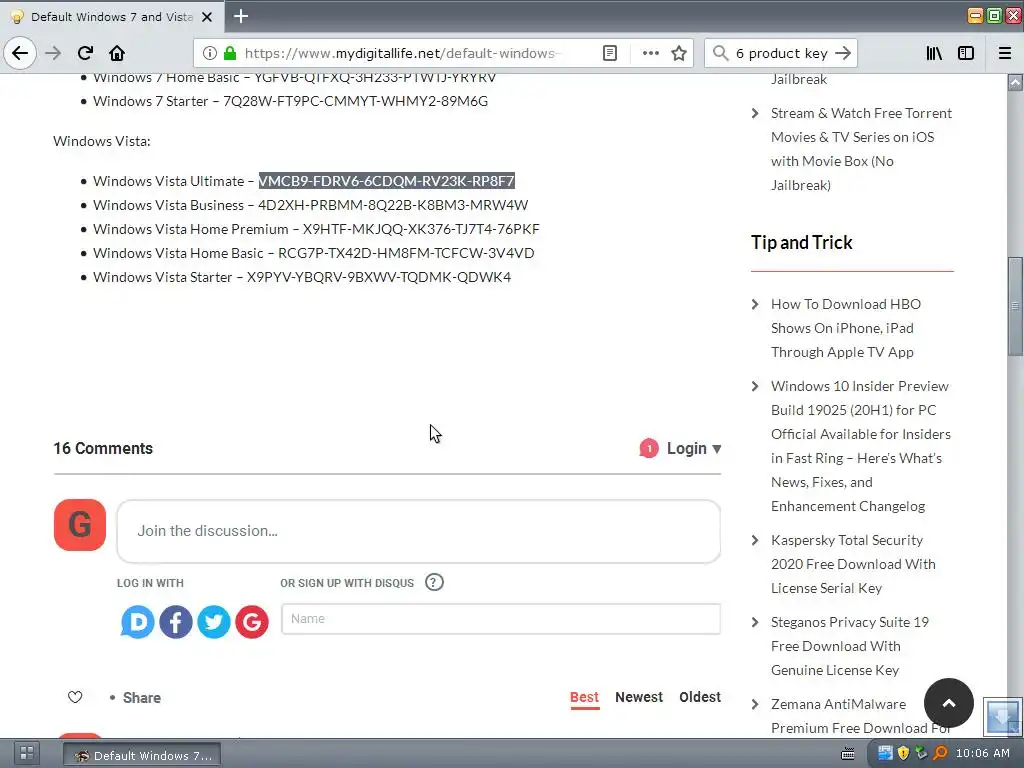Click the Name input field
1024x768 pixels.
[x=501, y=618]
